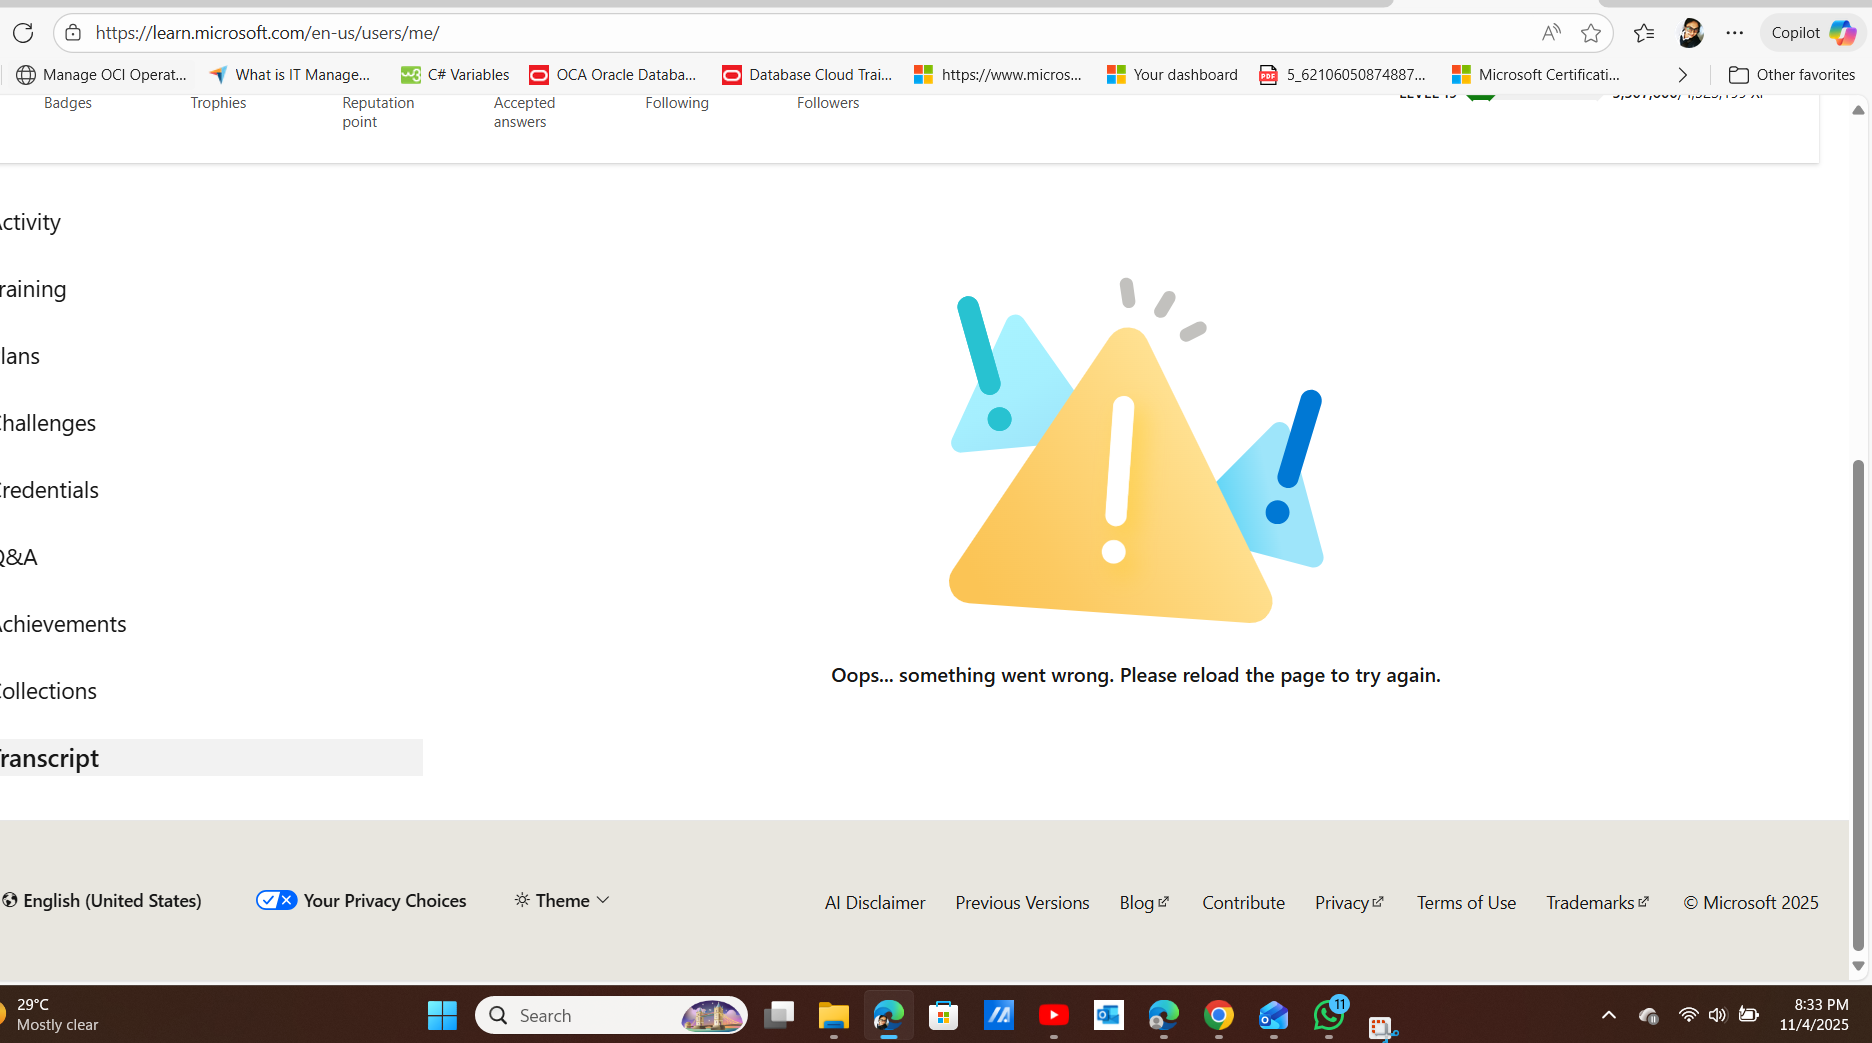1872x1043 pixels.
Task: Expand the overflow favorites chevron
Action: click(x=1682, y=75)
